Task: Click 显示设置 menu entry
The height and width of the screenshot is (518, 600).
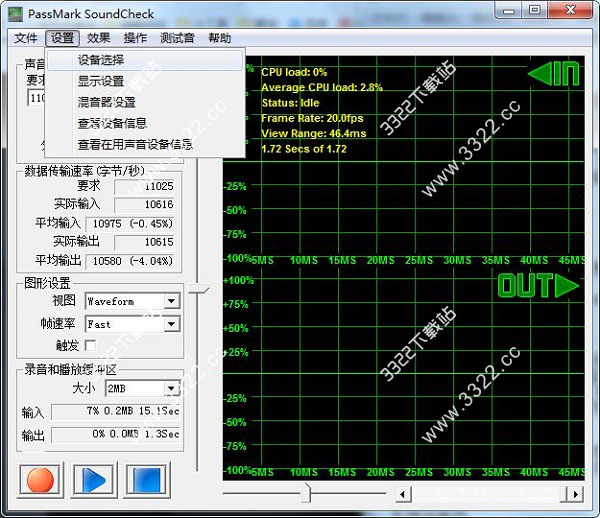Action: [x=101, y=82]
